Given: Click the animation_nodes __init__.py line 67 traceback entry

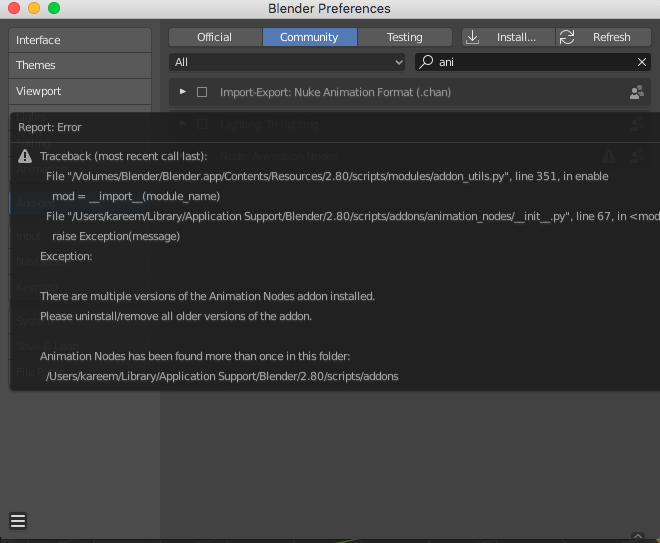Looking at the screenshot, I should (x=353, y=216).
